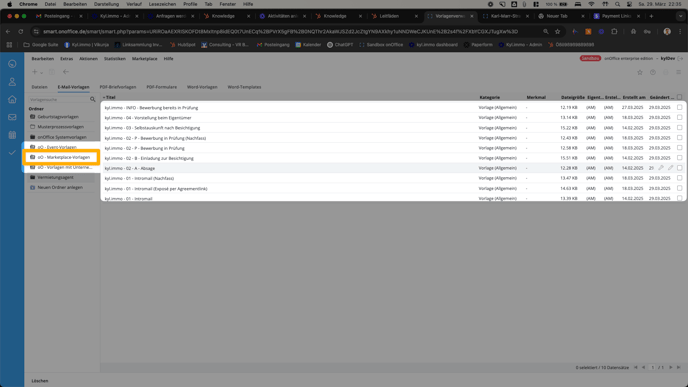Open the contacts person icon in sidebar
The image size is (688, 387).
click(12, 82)
